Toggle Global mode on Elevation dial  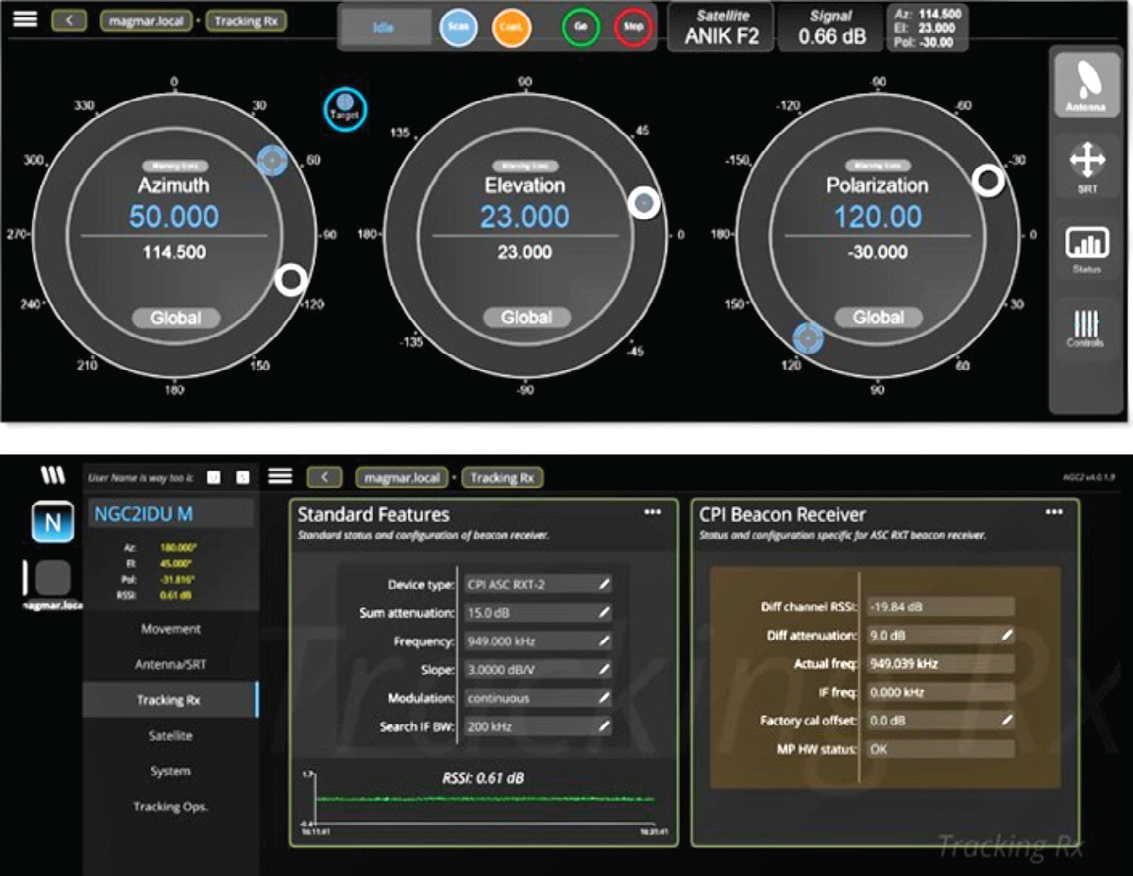(x=527, y=317)
